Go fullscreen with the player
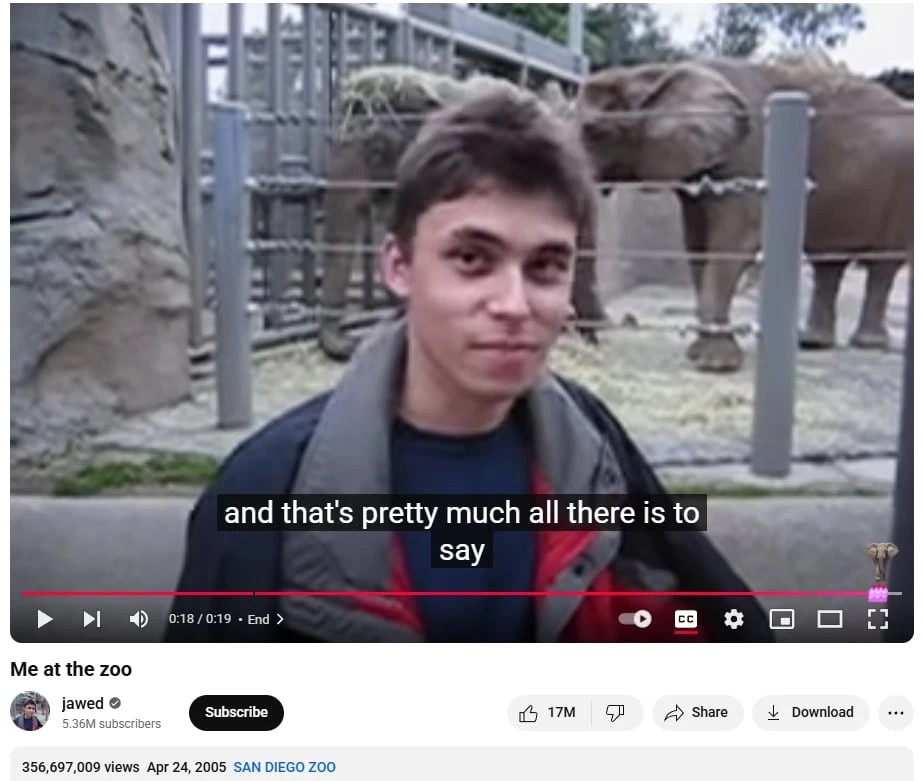This screenshot has width=923, height=781. point(878,619)
